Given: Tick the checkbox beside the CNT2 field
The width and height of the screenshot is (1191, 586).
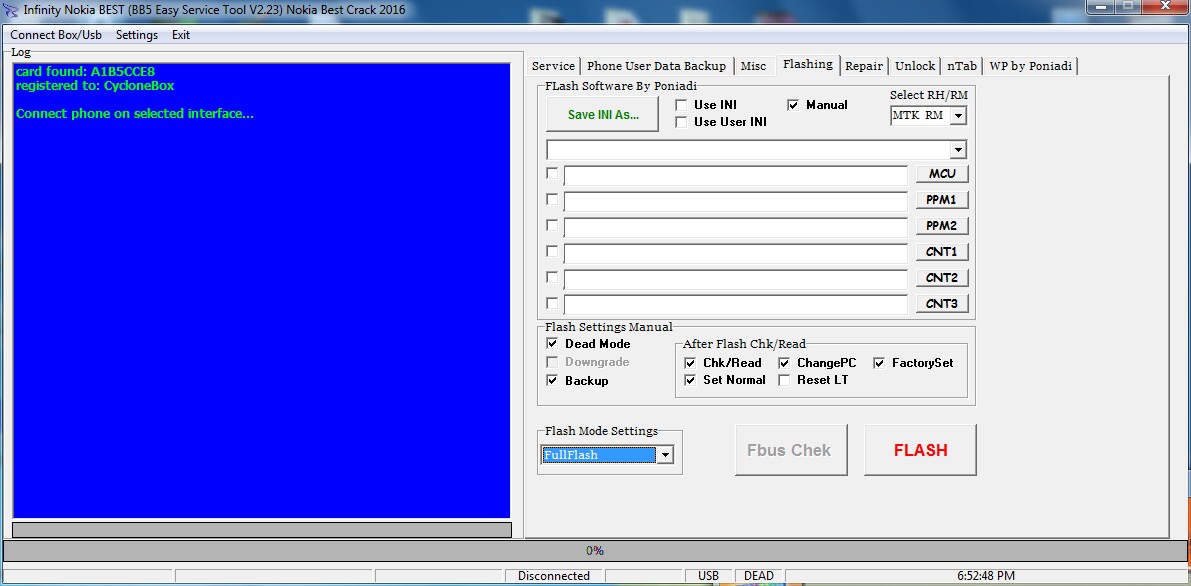Looking at the screenshot, I should (x=552, y=277).
